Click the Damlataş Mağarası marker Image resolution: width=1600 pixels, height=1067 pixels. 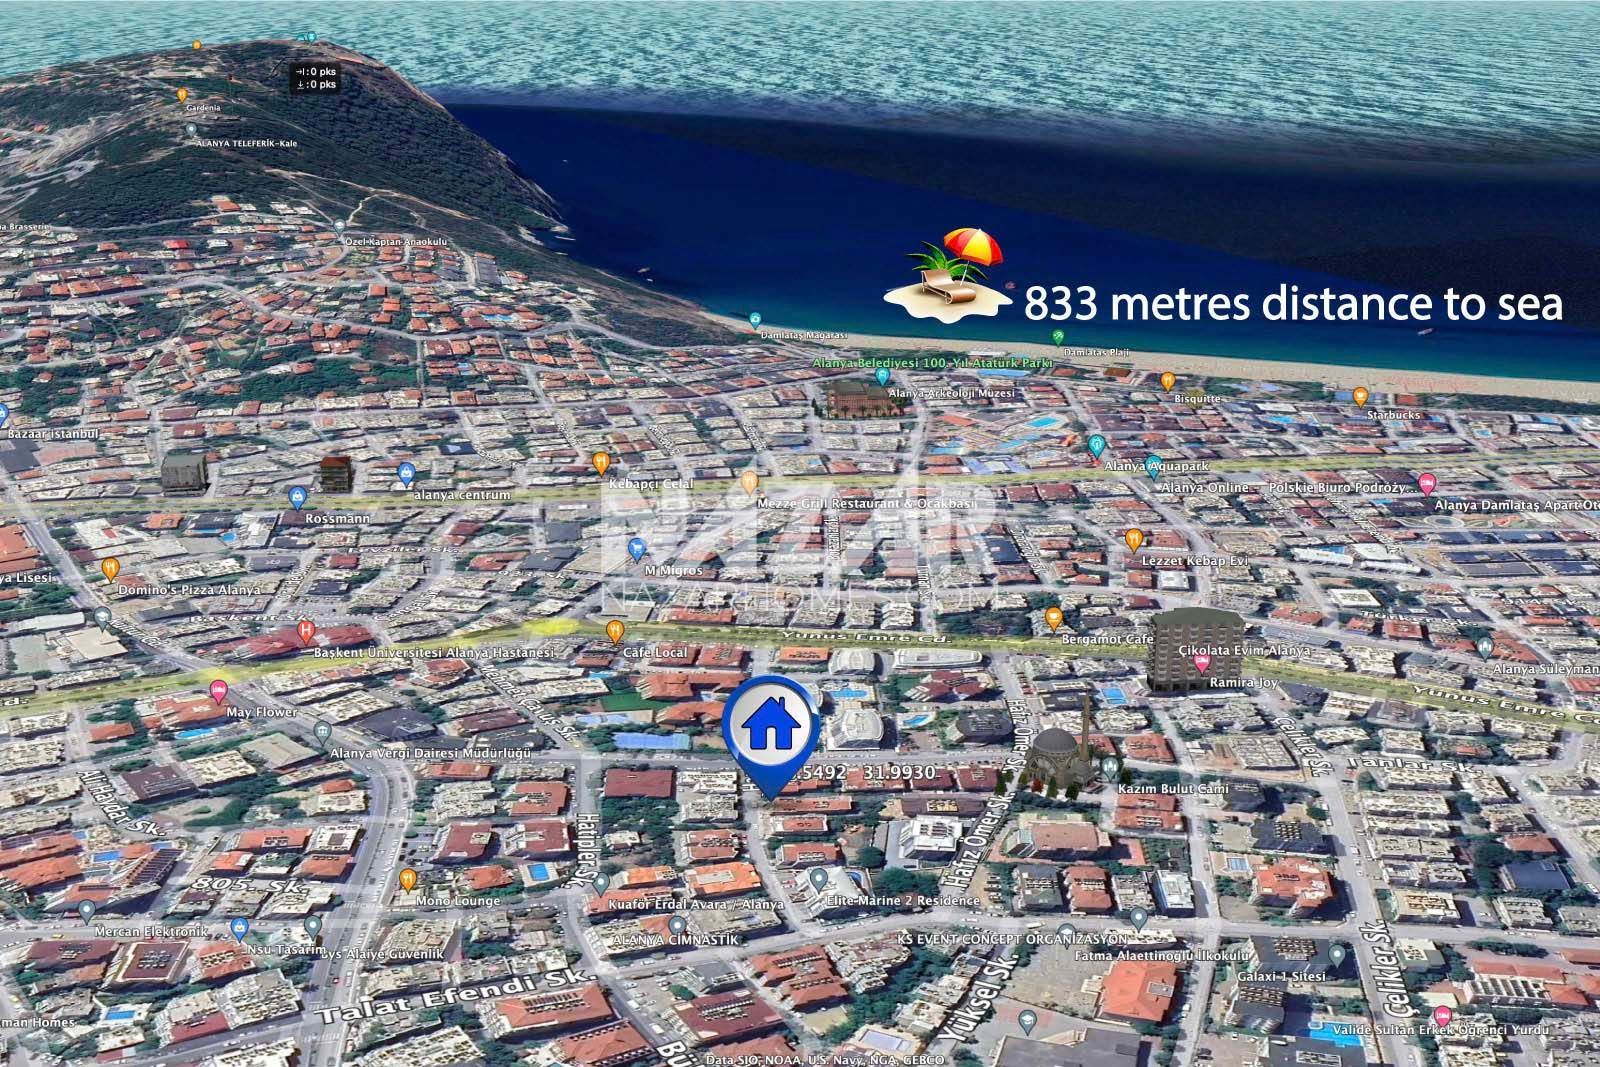tap(757, 321)
